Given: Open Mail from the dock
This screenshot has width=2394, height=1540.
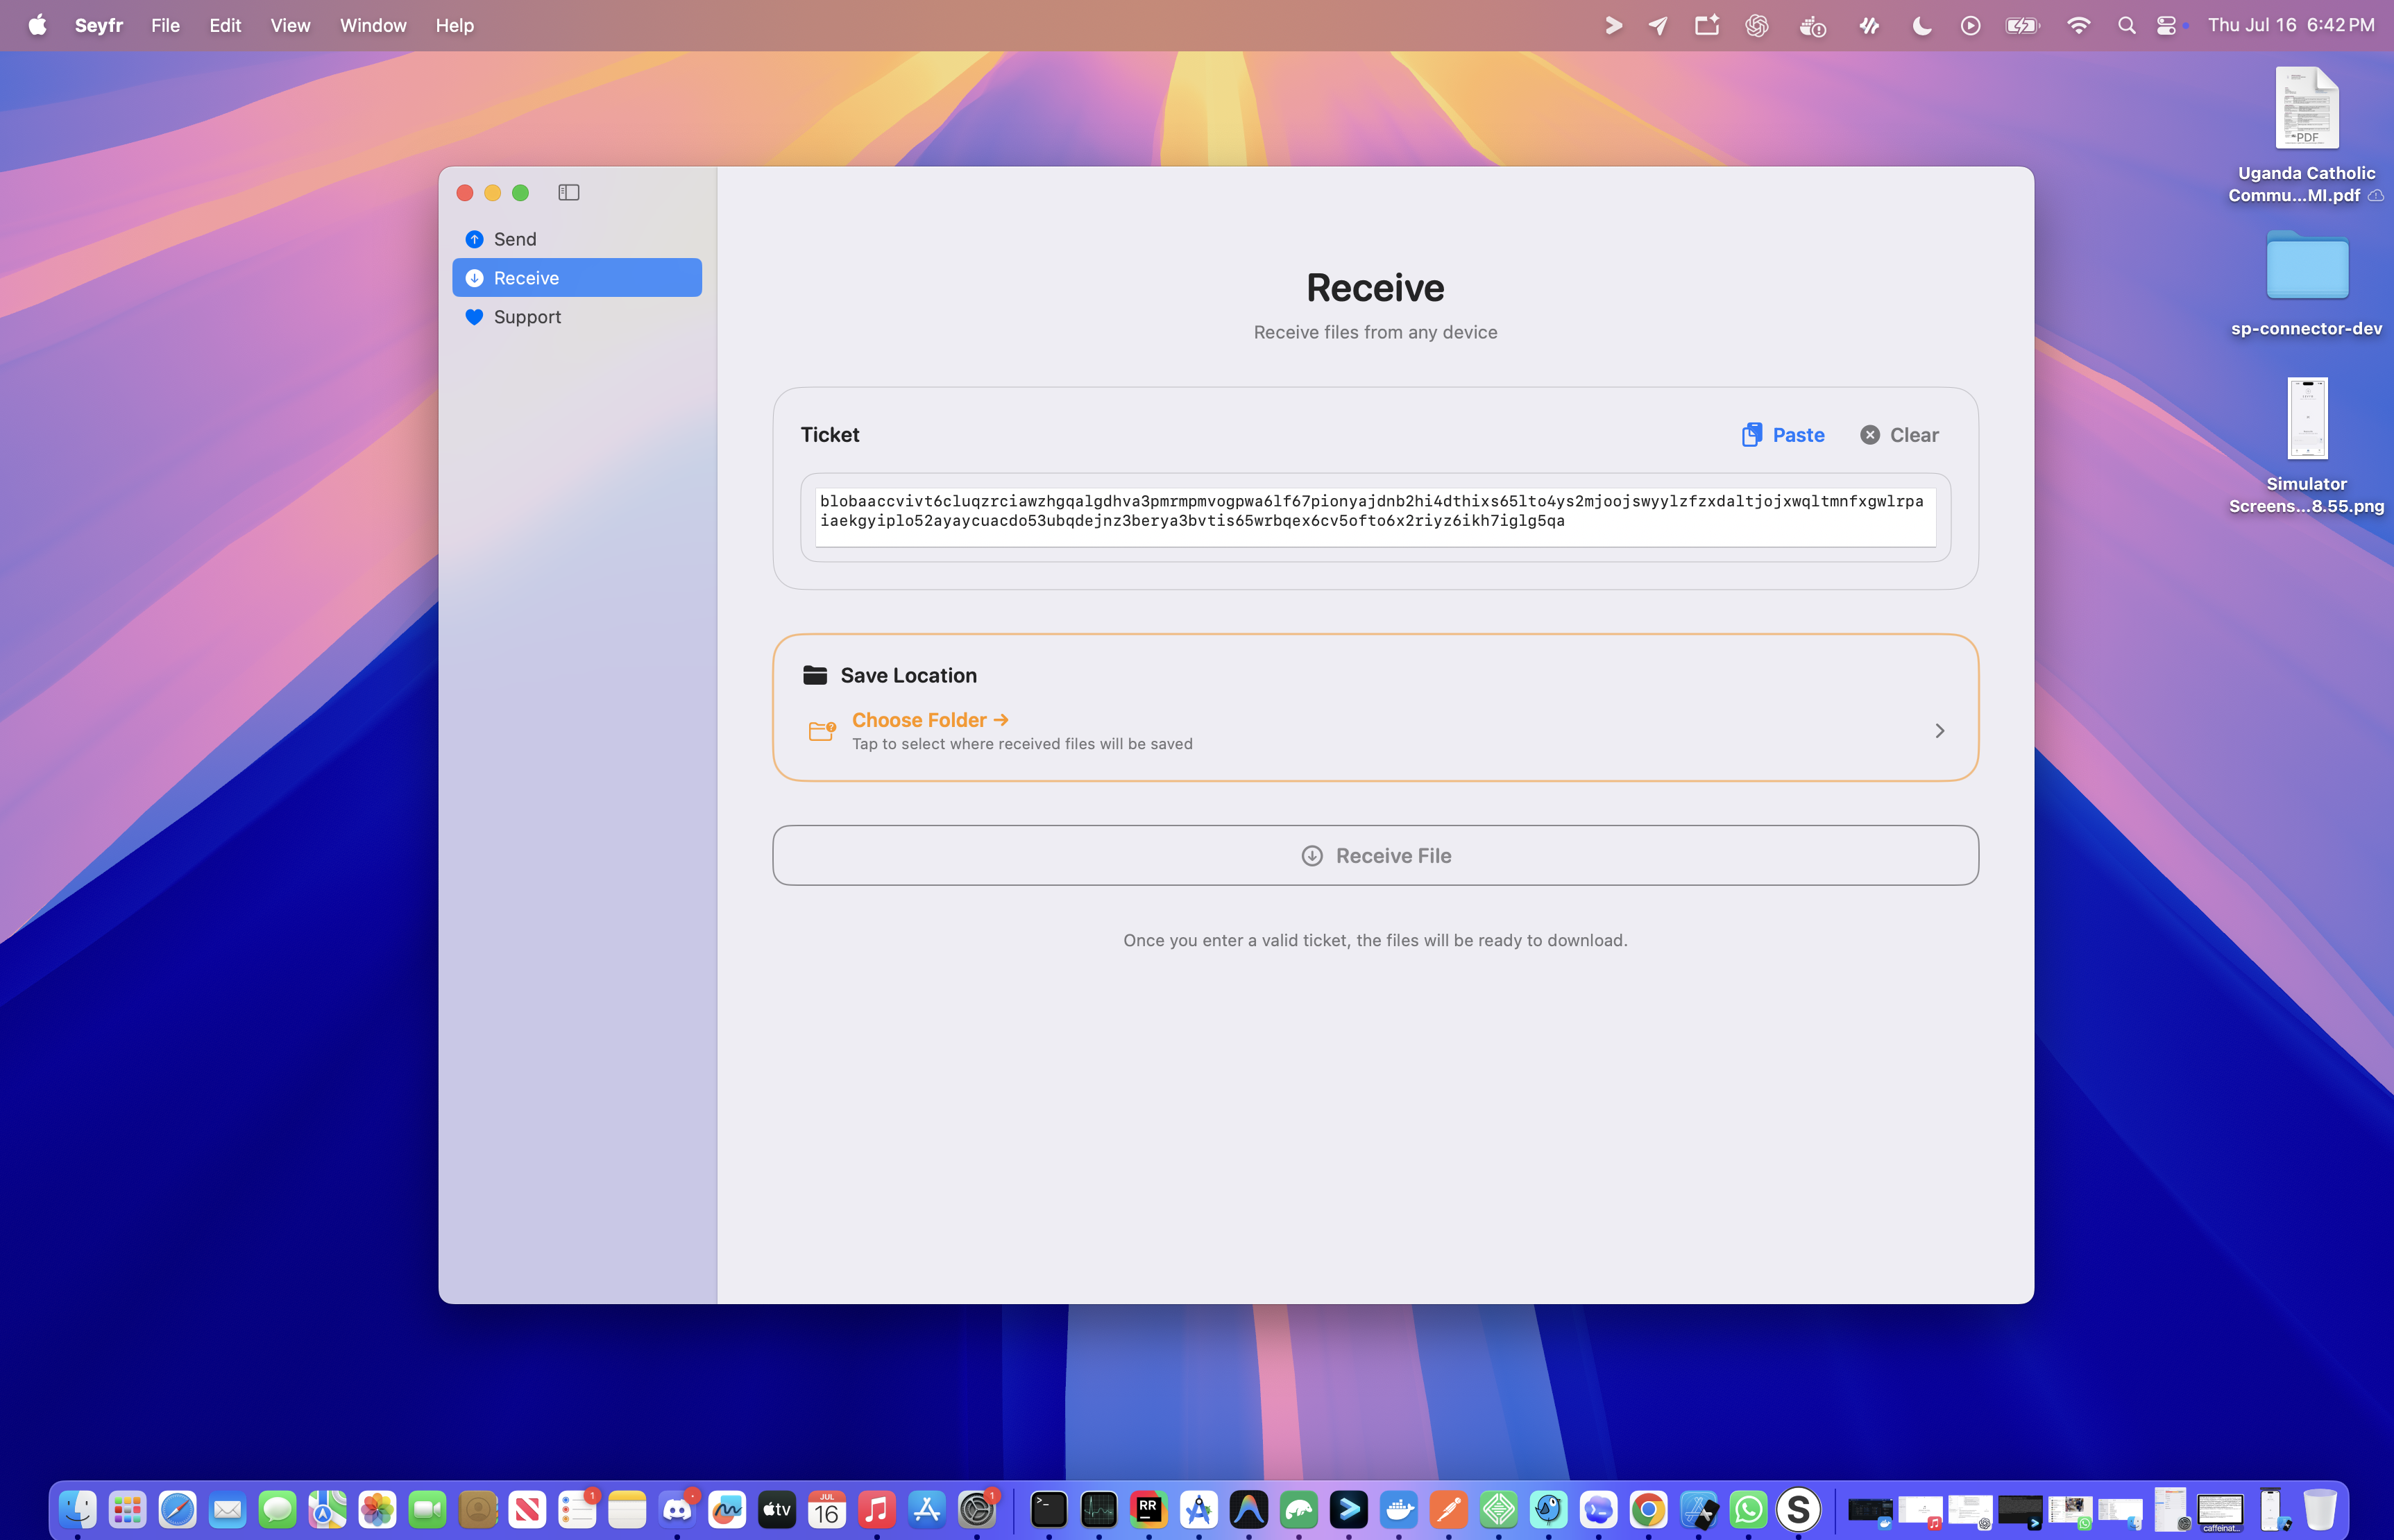Looking at the screenshot, I should coord(228,1509).
